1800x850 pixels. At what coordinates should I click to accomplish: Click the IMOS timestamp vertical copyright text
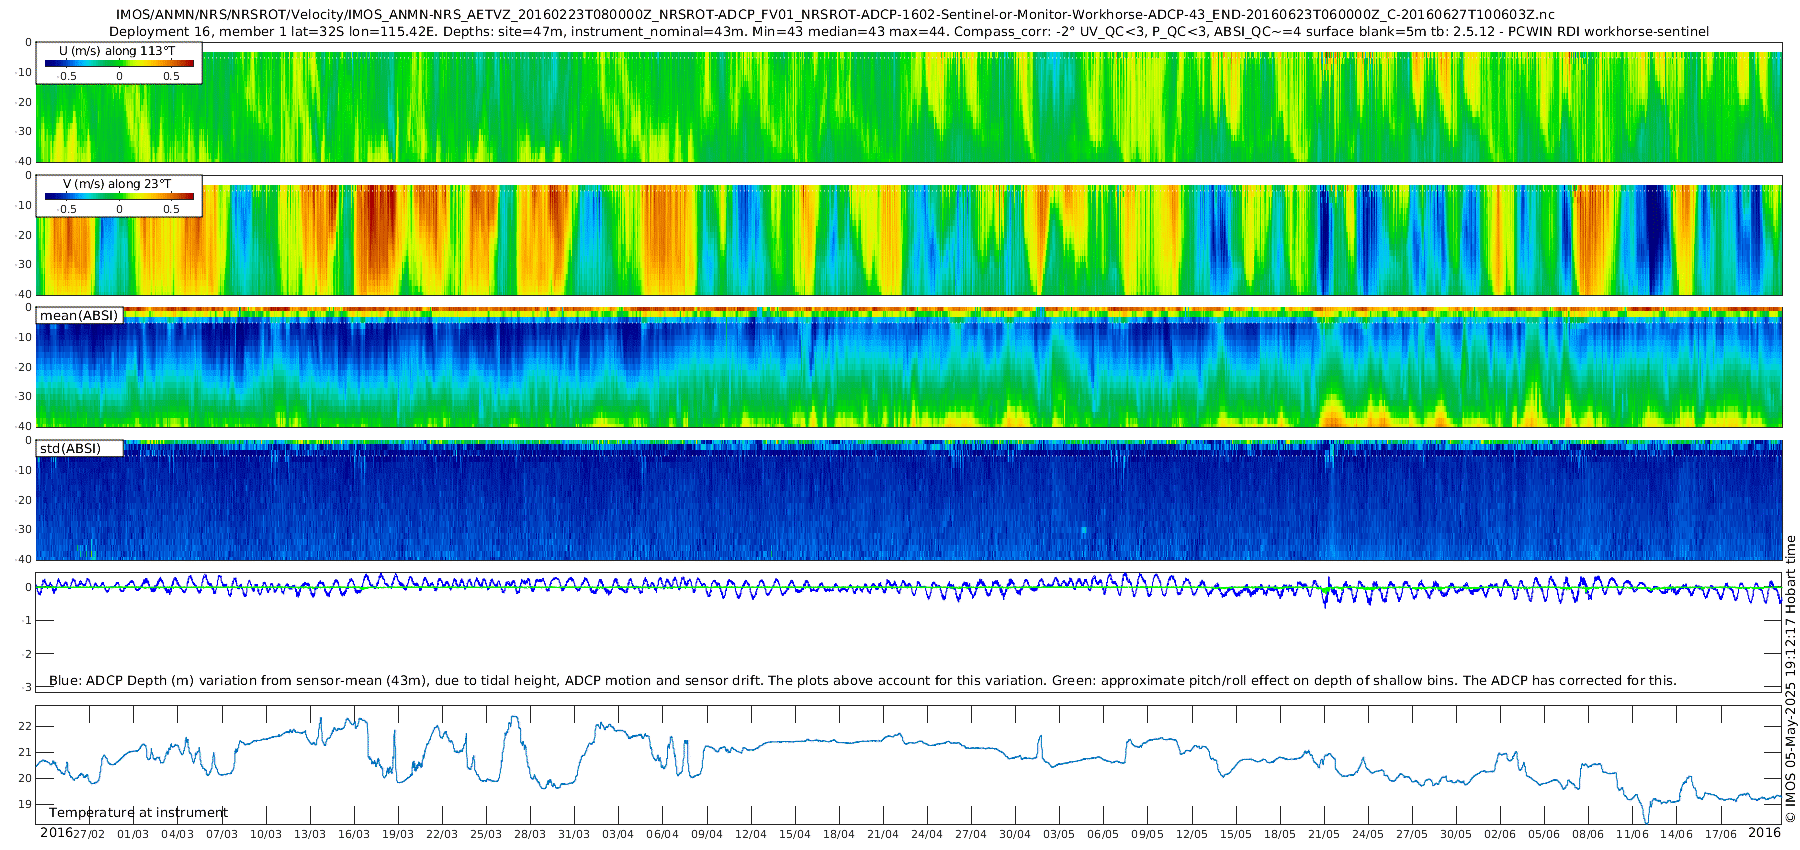point(1791,678)
